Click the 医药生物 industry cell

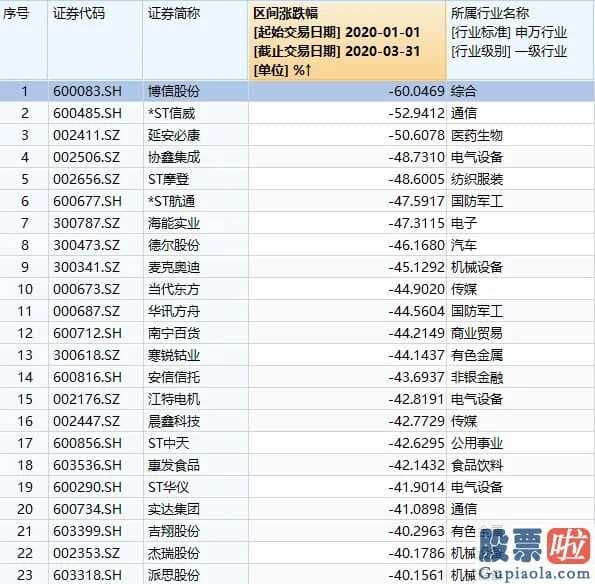477,135
